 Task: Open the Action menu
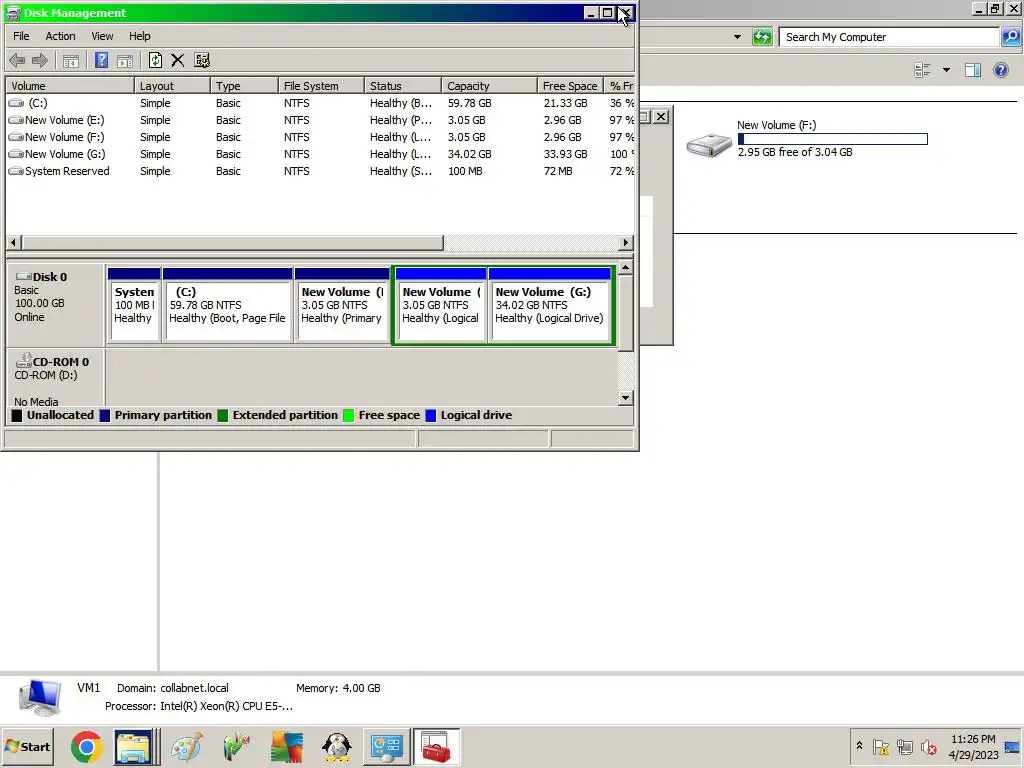click(60, 37)
